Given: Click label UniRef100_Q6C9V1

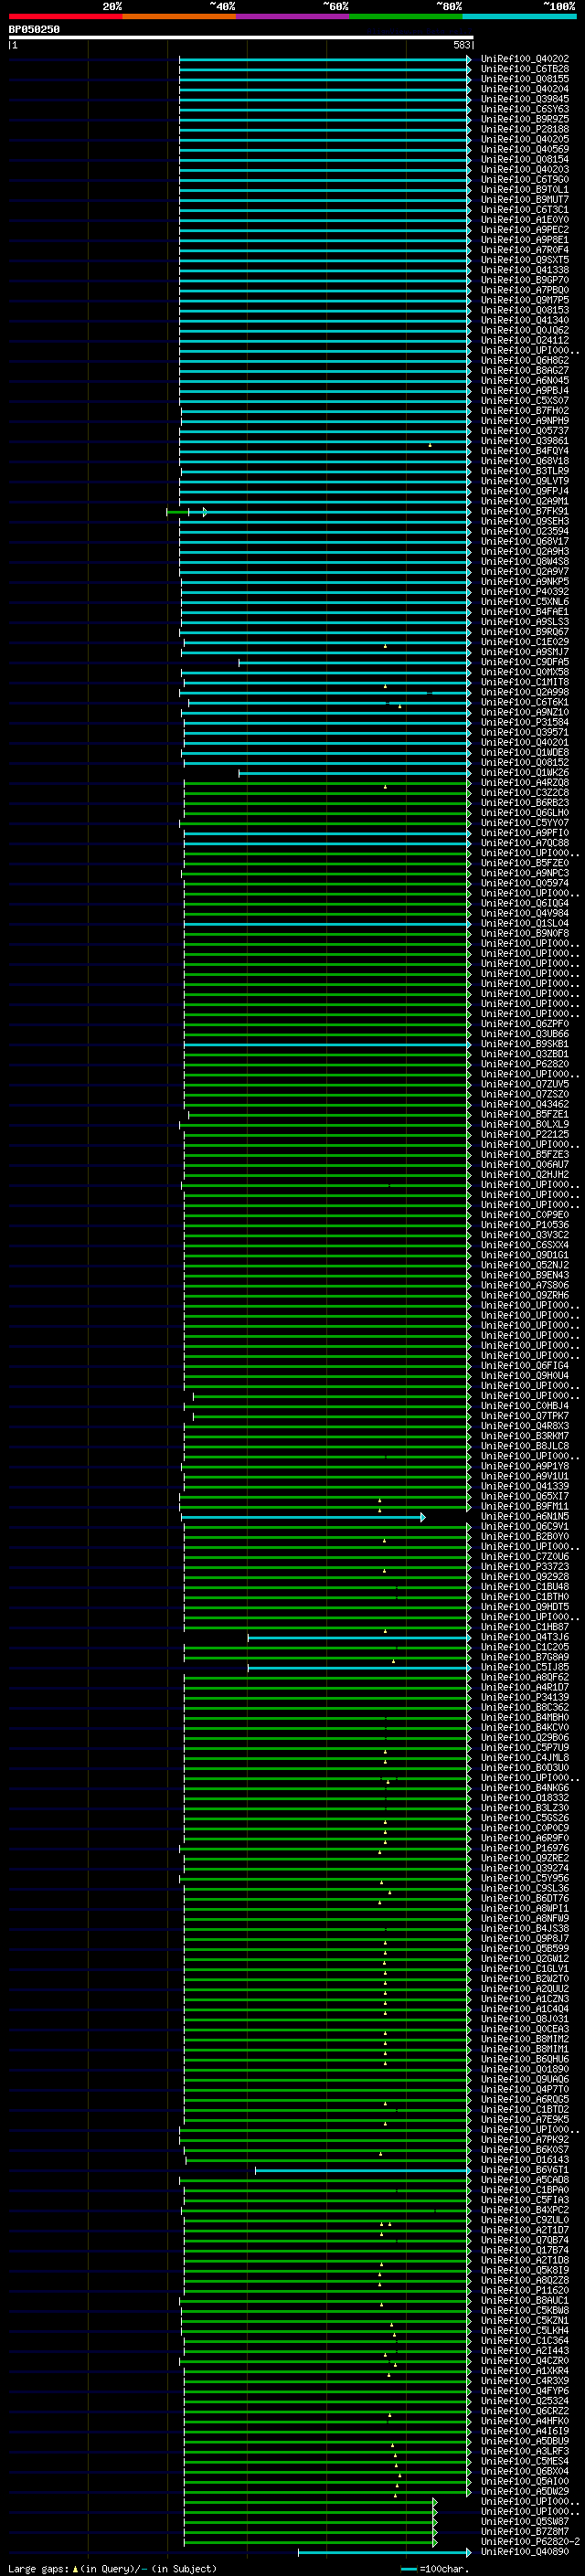Looking at the screenshot, I should click(x=524, y=1527).
